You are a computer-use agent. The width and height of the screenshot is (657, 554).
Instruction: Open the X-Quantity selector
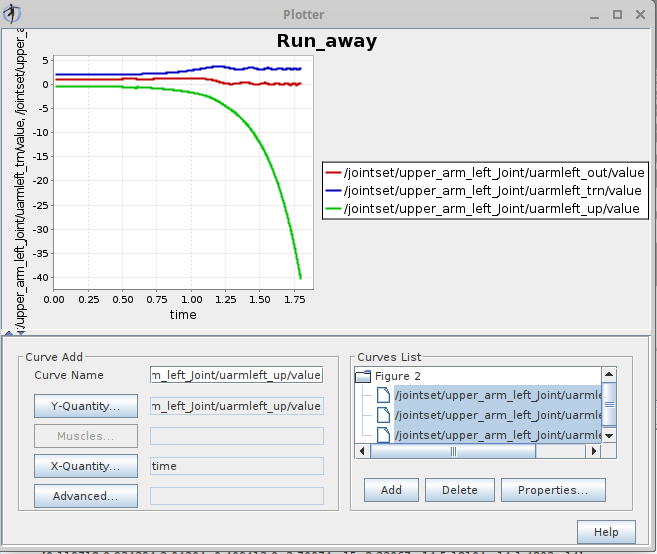coord(85,466)
